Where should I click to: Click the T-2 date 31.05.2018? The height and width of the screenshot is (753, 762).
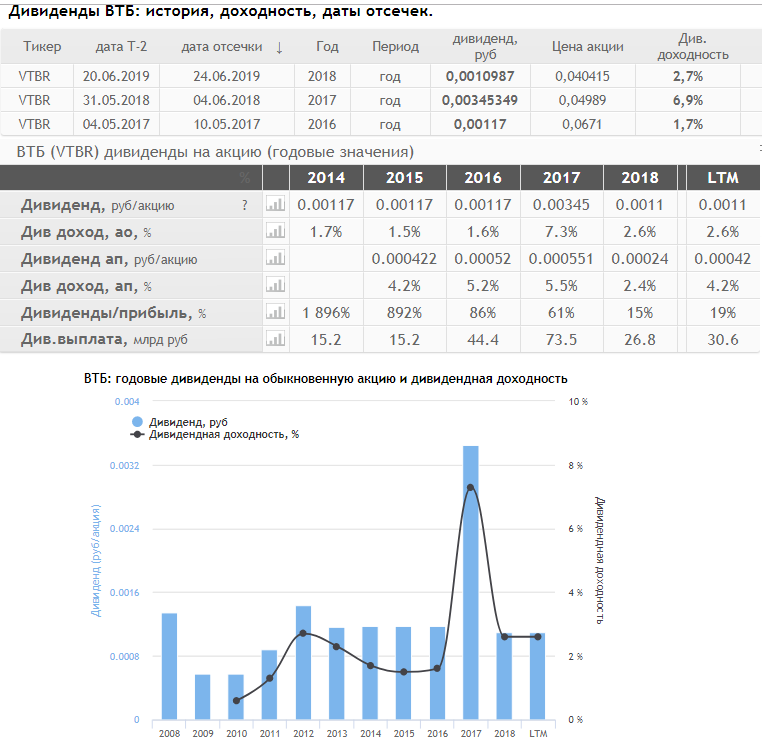[x=116, y=100]
